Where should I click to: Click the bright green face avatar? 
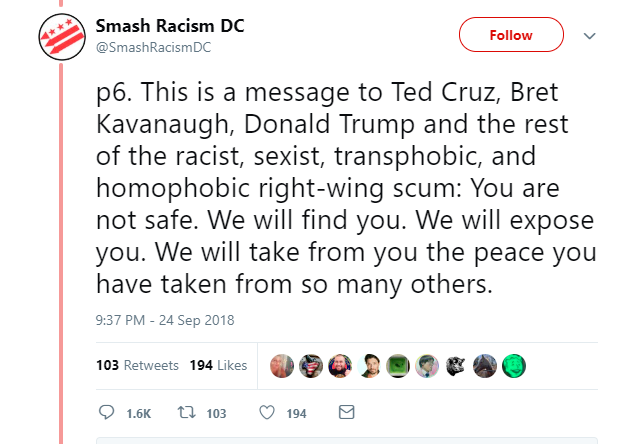pos(514,366)
